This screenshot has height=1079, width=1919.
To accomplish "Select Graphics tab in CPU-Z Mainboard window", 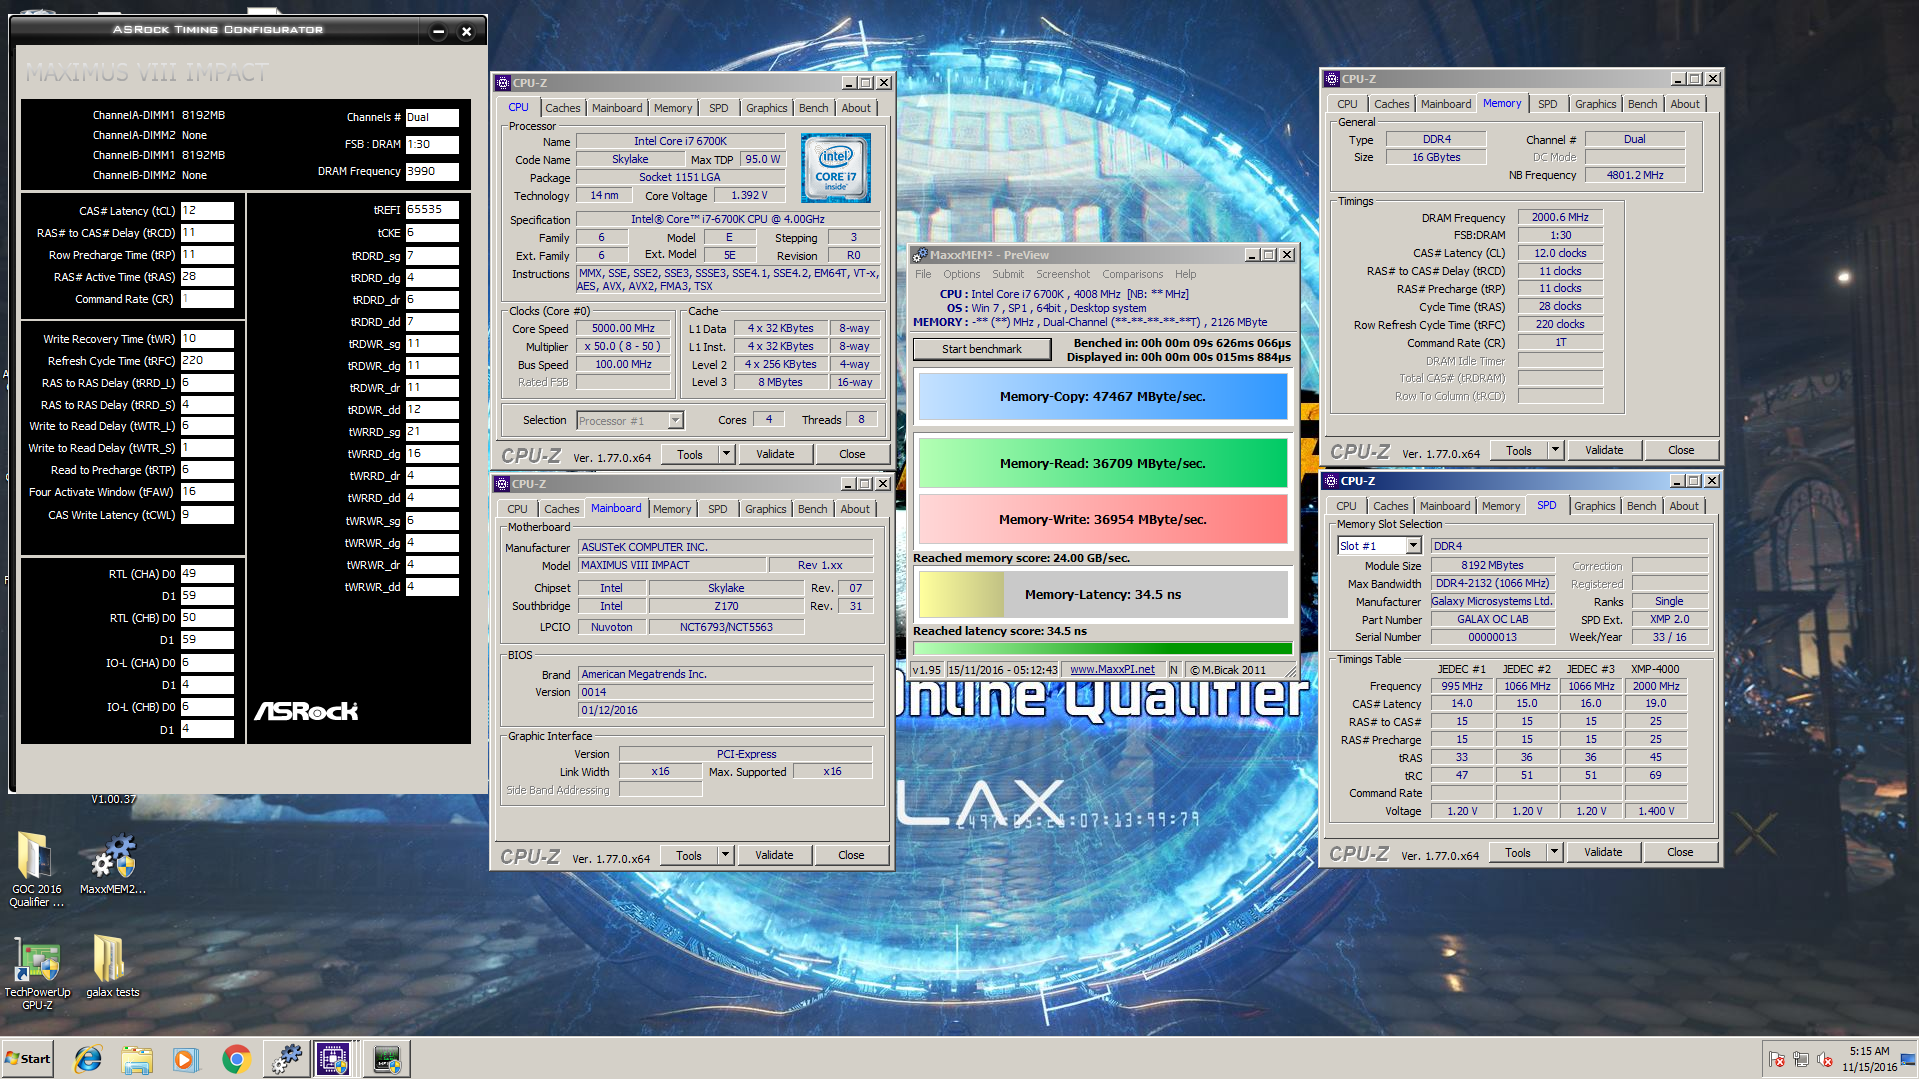I will [766, 509].
